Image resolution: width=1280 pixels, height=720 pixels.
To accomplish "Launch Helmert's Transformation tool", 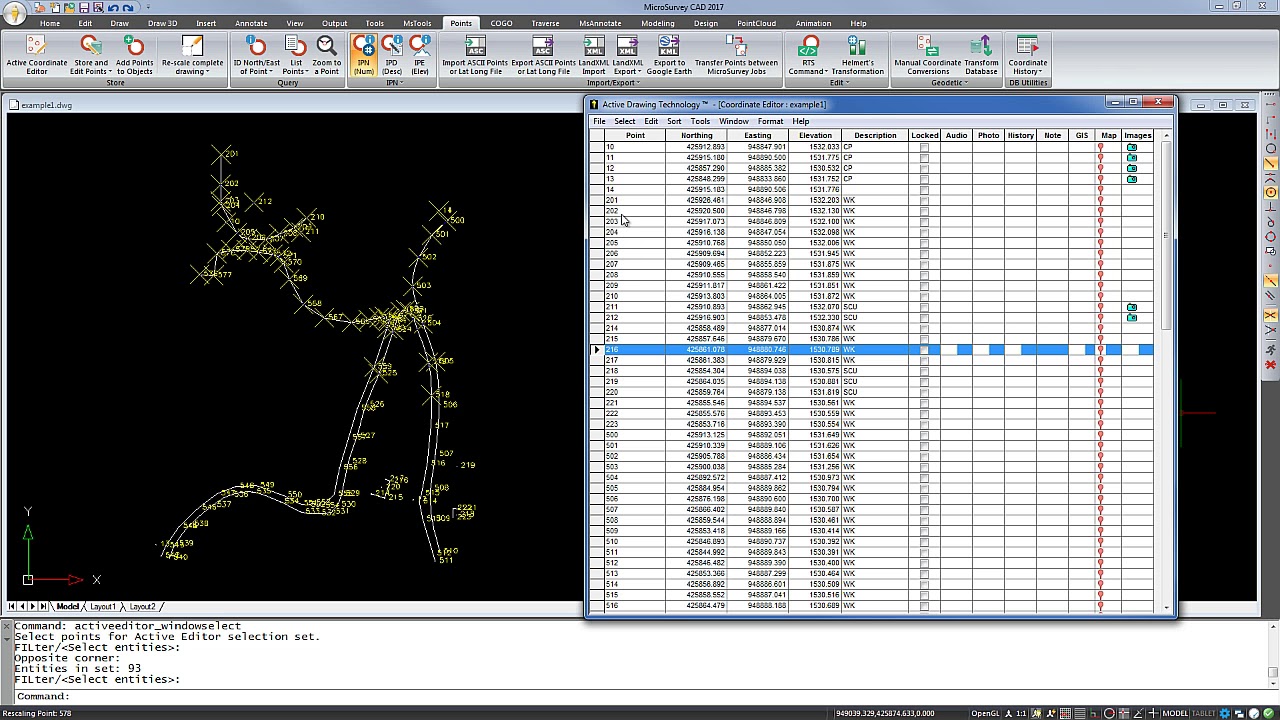I will 857,55.
